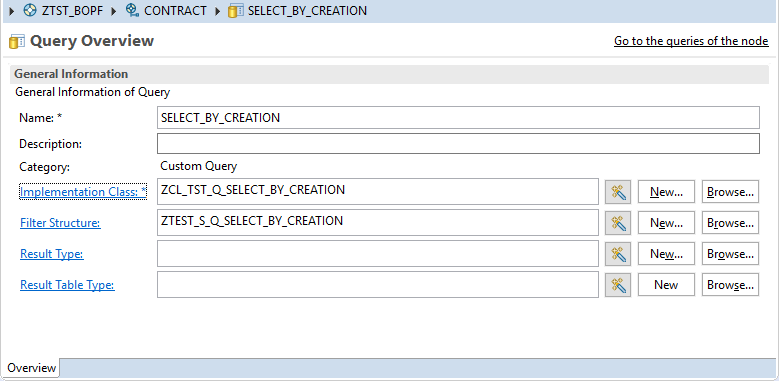Screen dimensions: 779x381
Task: Click the General Information section header
Action: tap(390, 74)
